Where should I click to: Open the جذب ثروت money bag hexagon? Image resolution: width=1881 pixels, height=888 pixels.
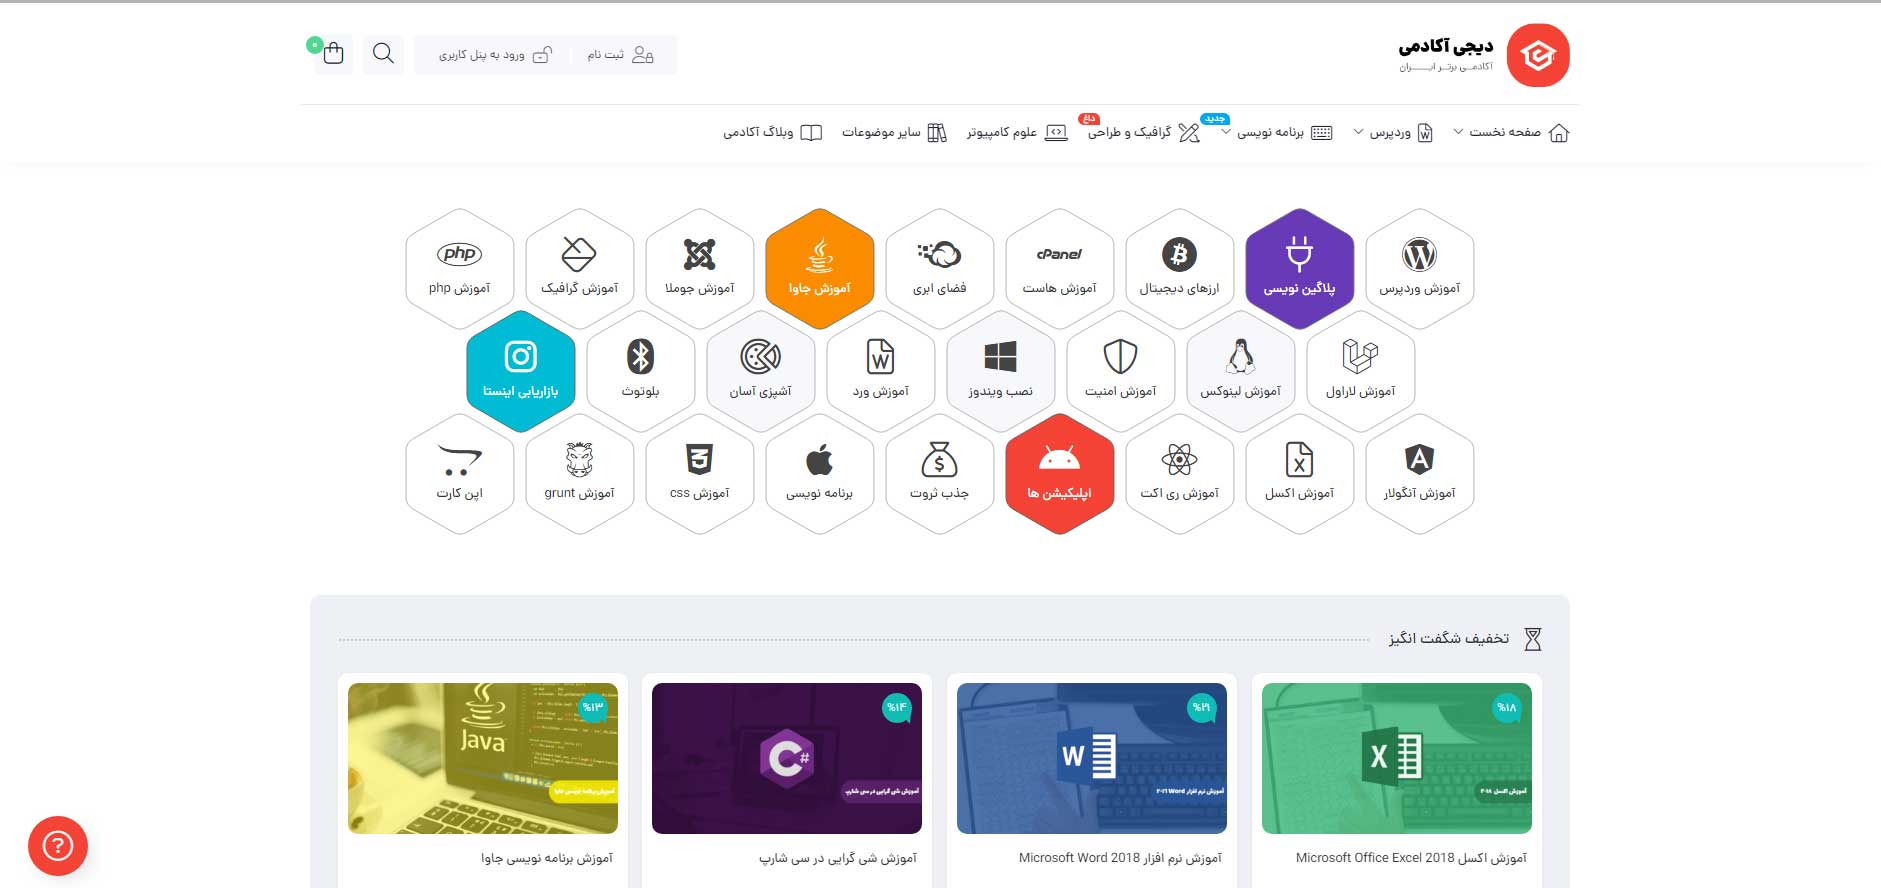click(x=939, y=473)
